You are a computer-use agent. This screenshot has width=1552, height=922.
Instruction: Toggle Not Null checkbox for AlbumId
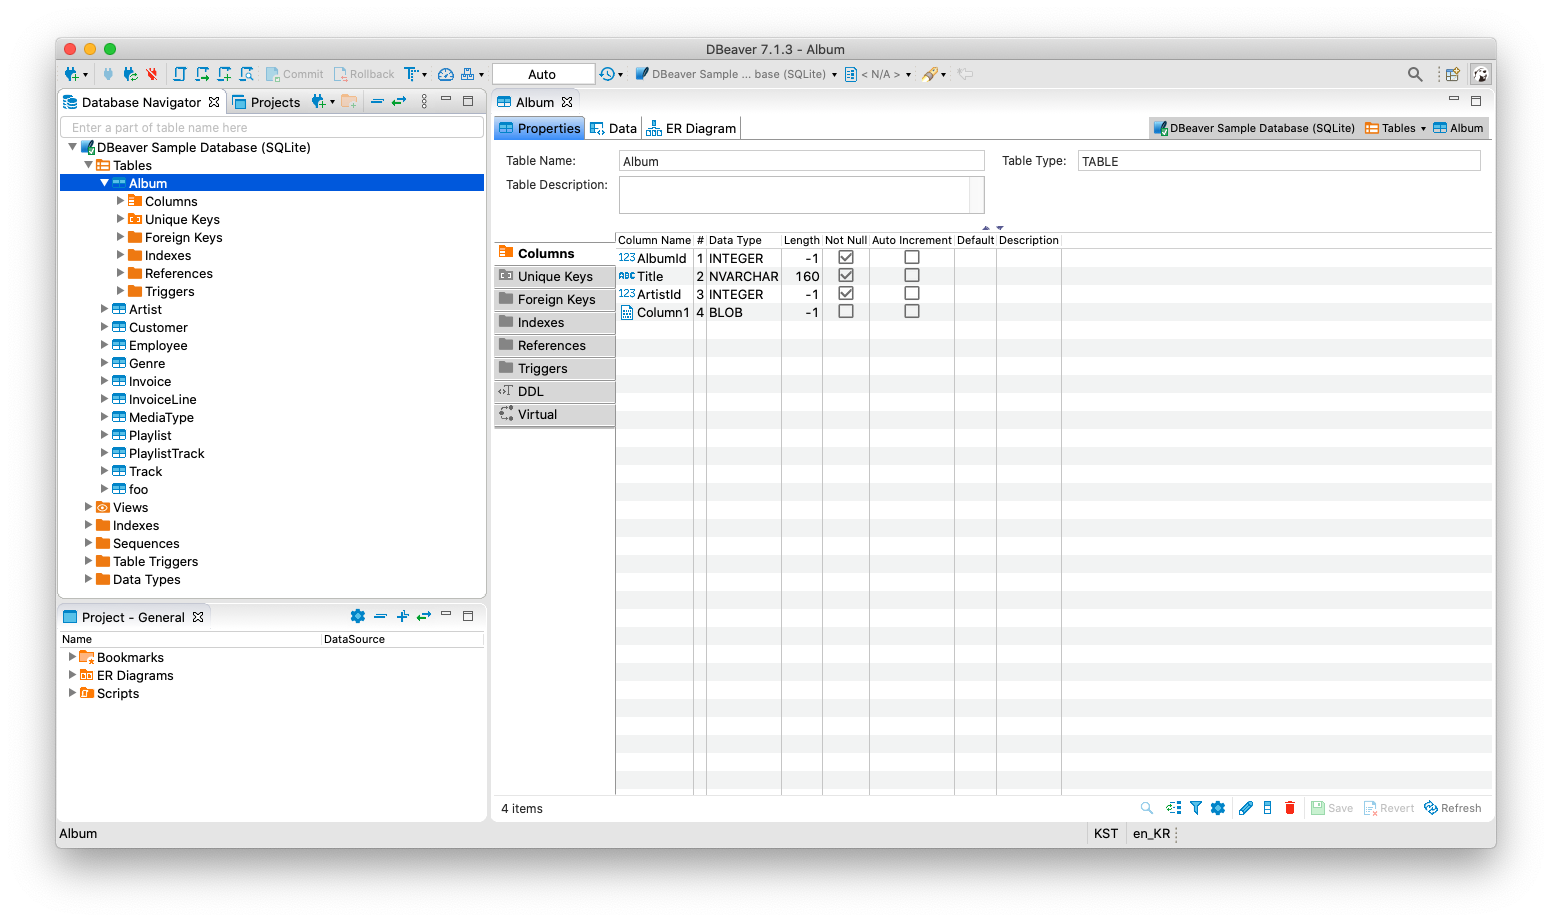(x=846, y=257)
